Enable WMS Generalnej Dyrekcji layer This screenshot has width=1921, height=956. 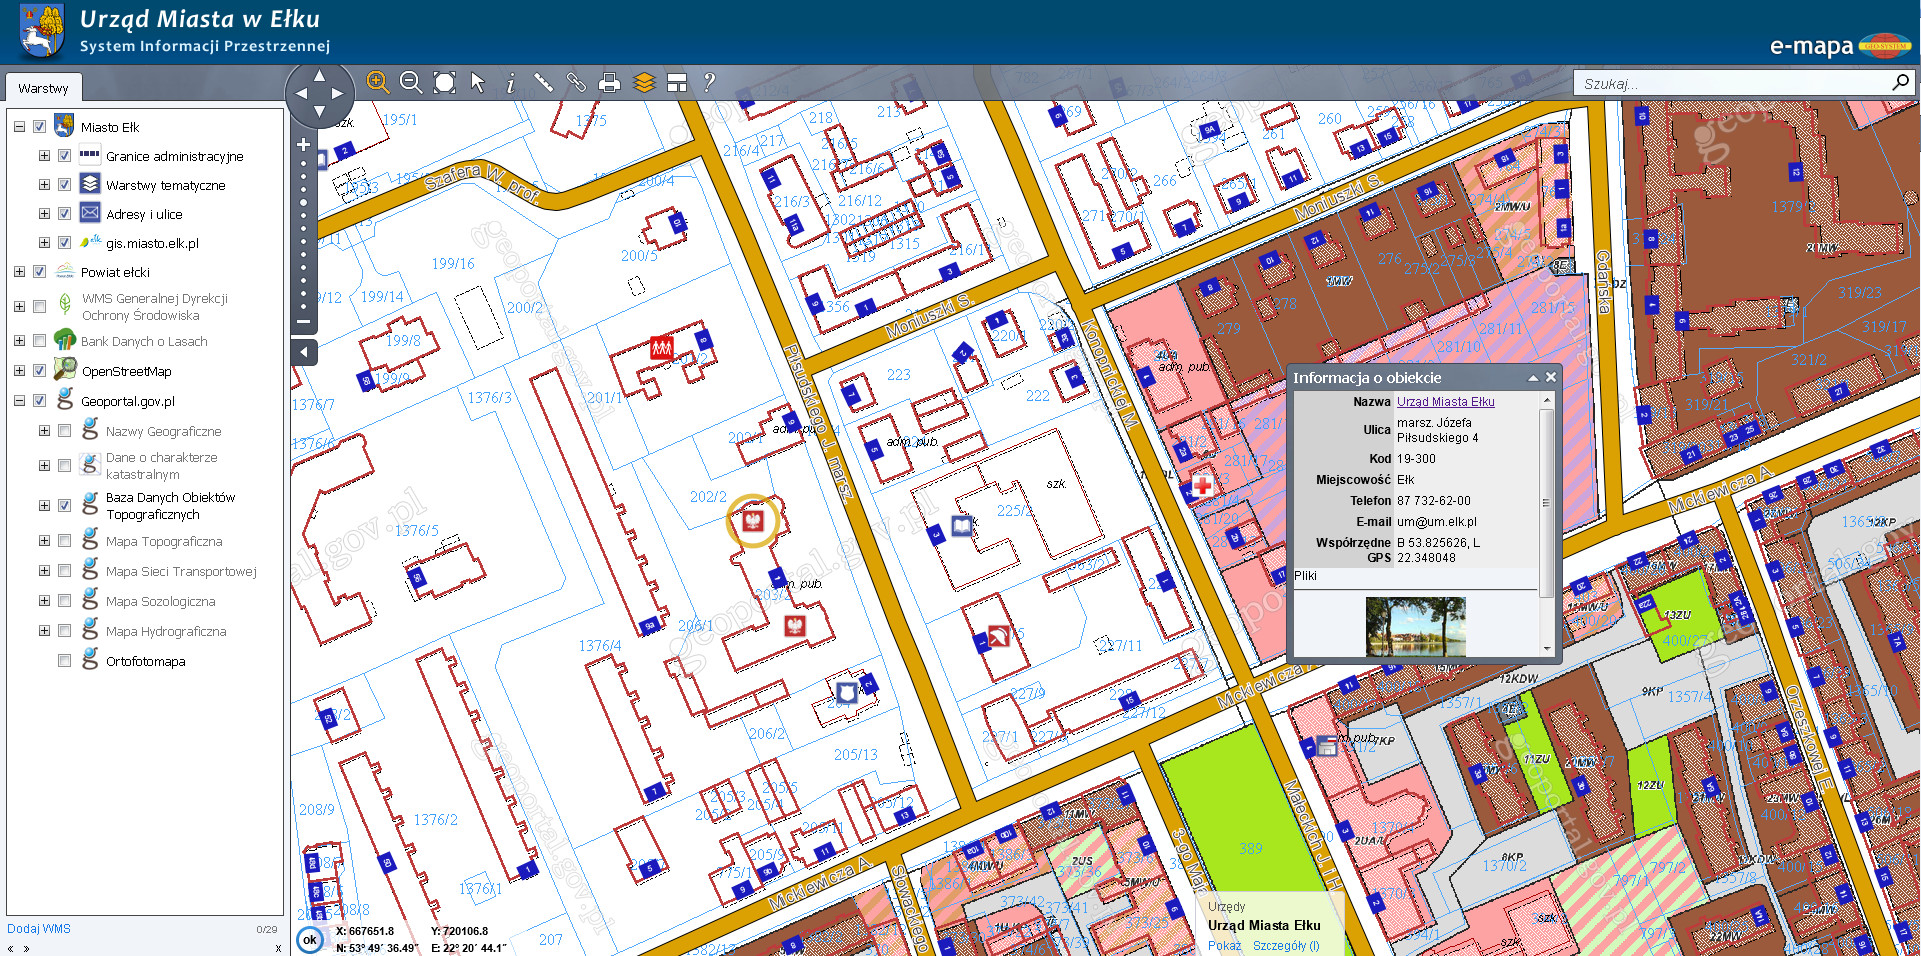click(39, 306)
